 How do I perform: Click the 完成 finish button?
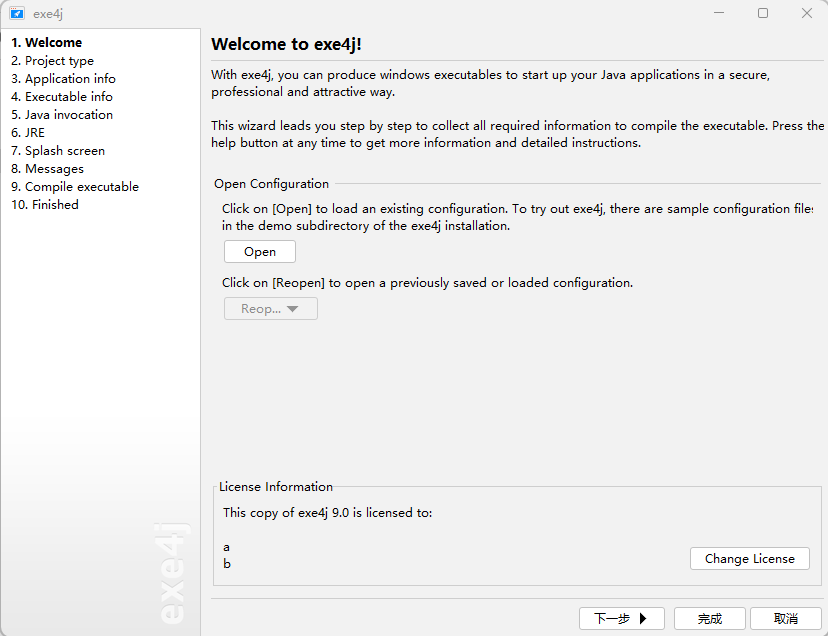[710, 618]
